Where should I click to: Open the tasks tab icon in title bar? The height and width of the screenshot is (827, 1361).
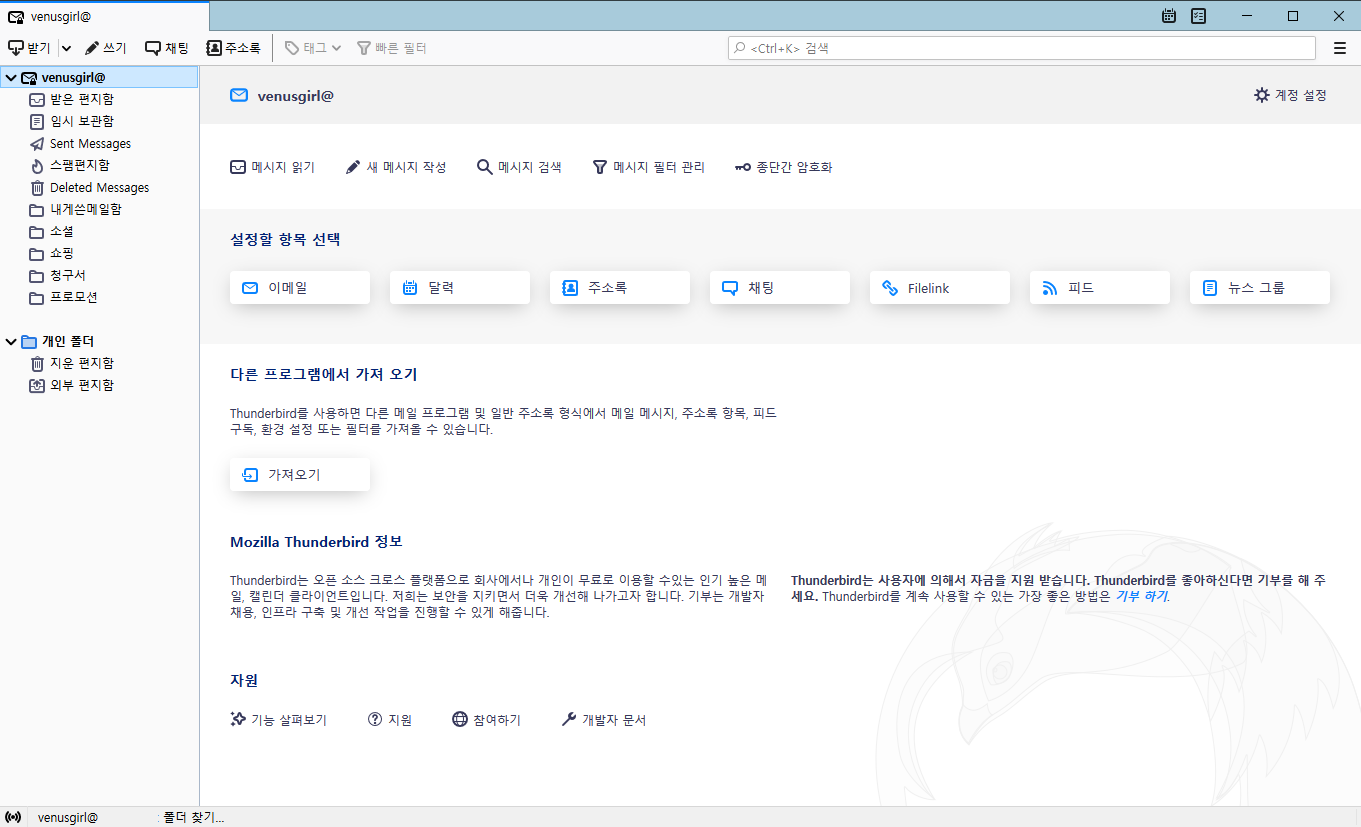[1199, 16]
